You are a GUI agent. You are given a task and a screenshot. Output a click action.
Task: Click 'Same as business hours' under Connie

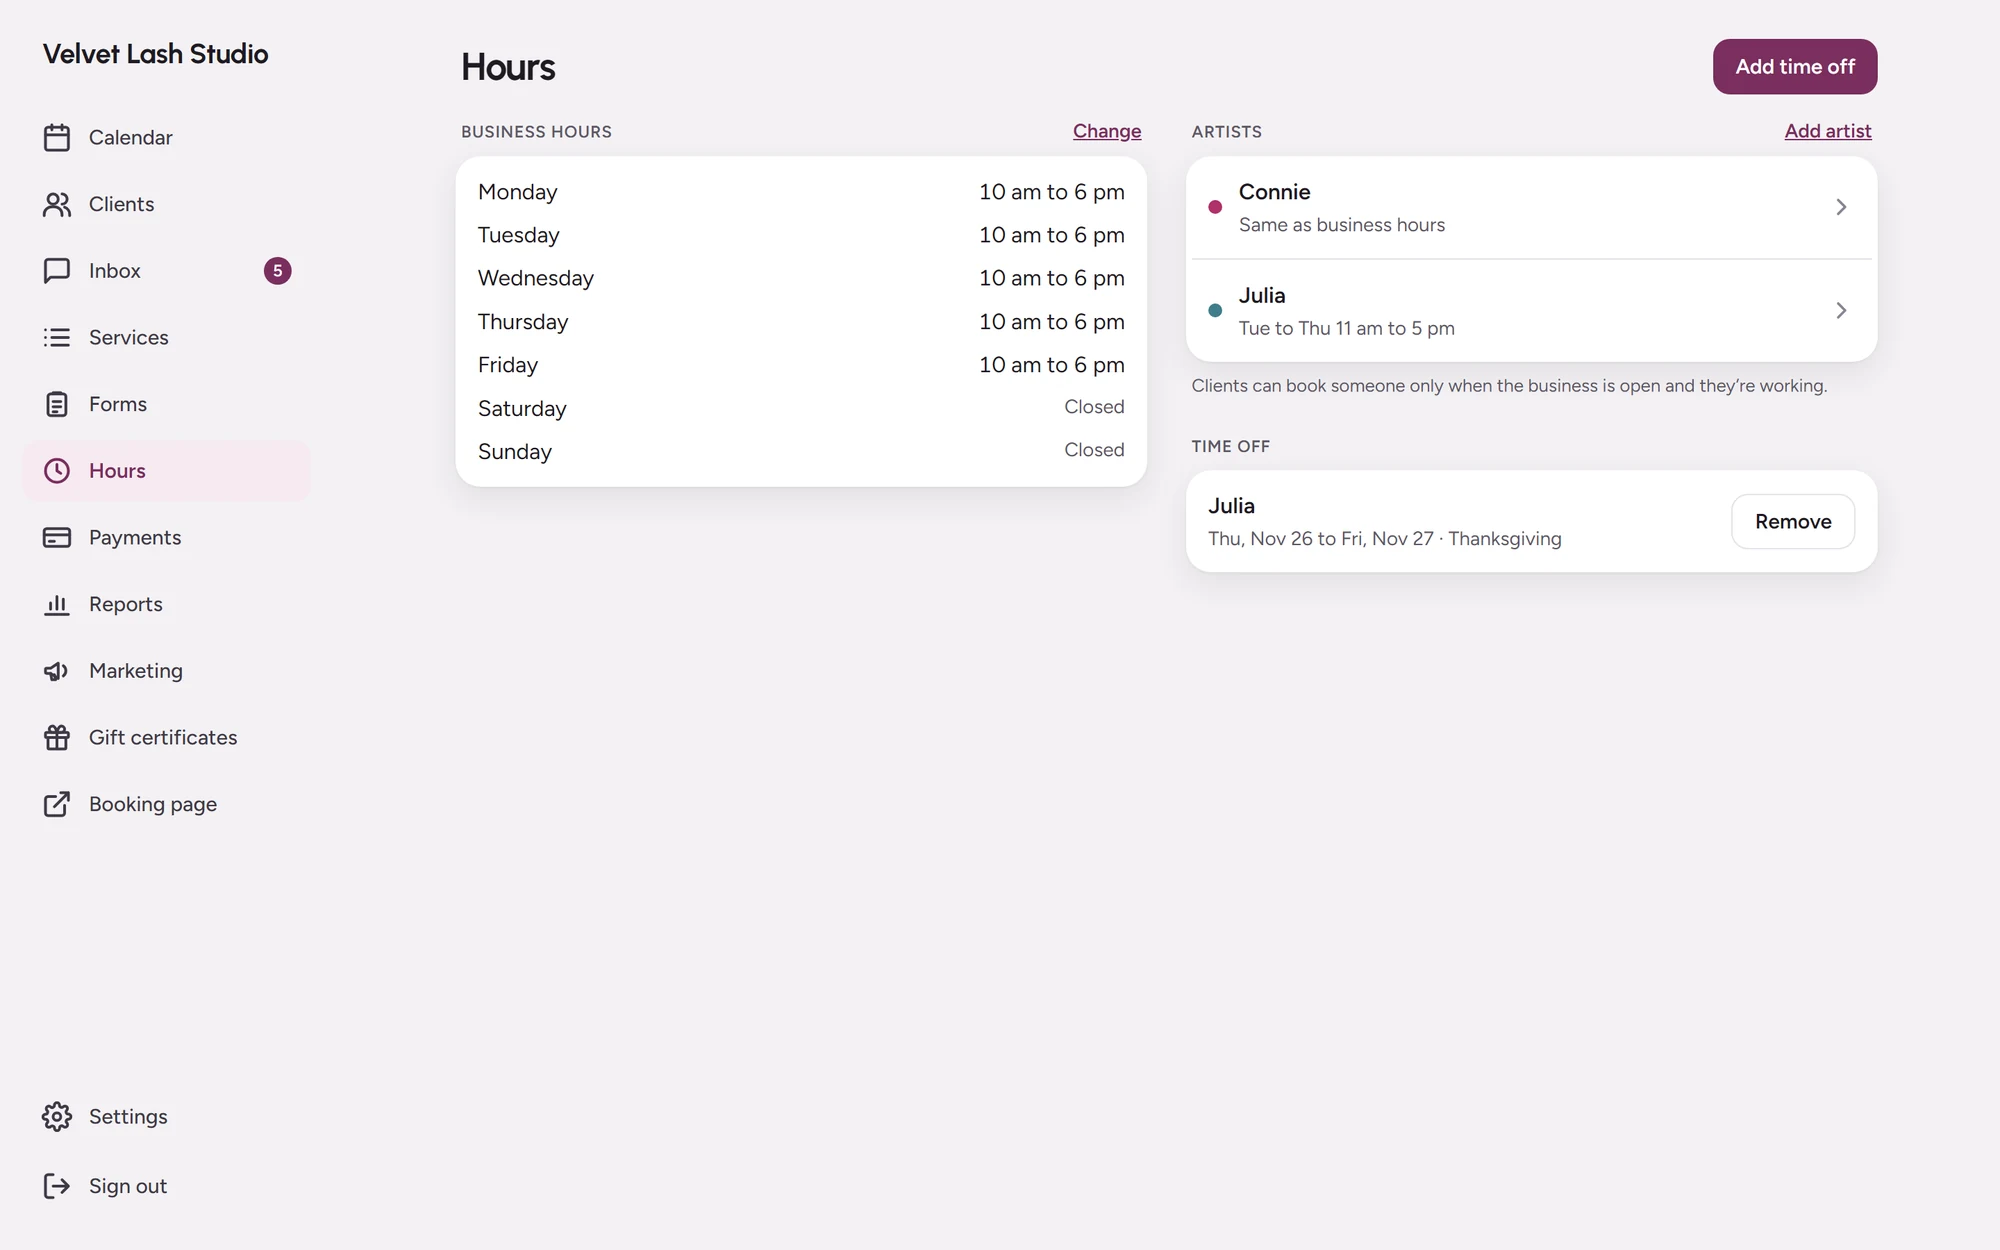point(1342,225)
